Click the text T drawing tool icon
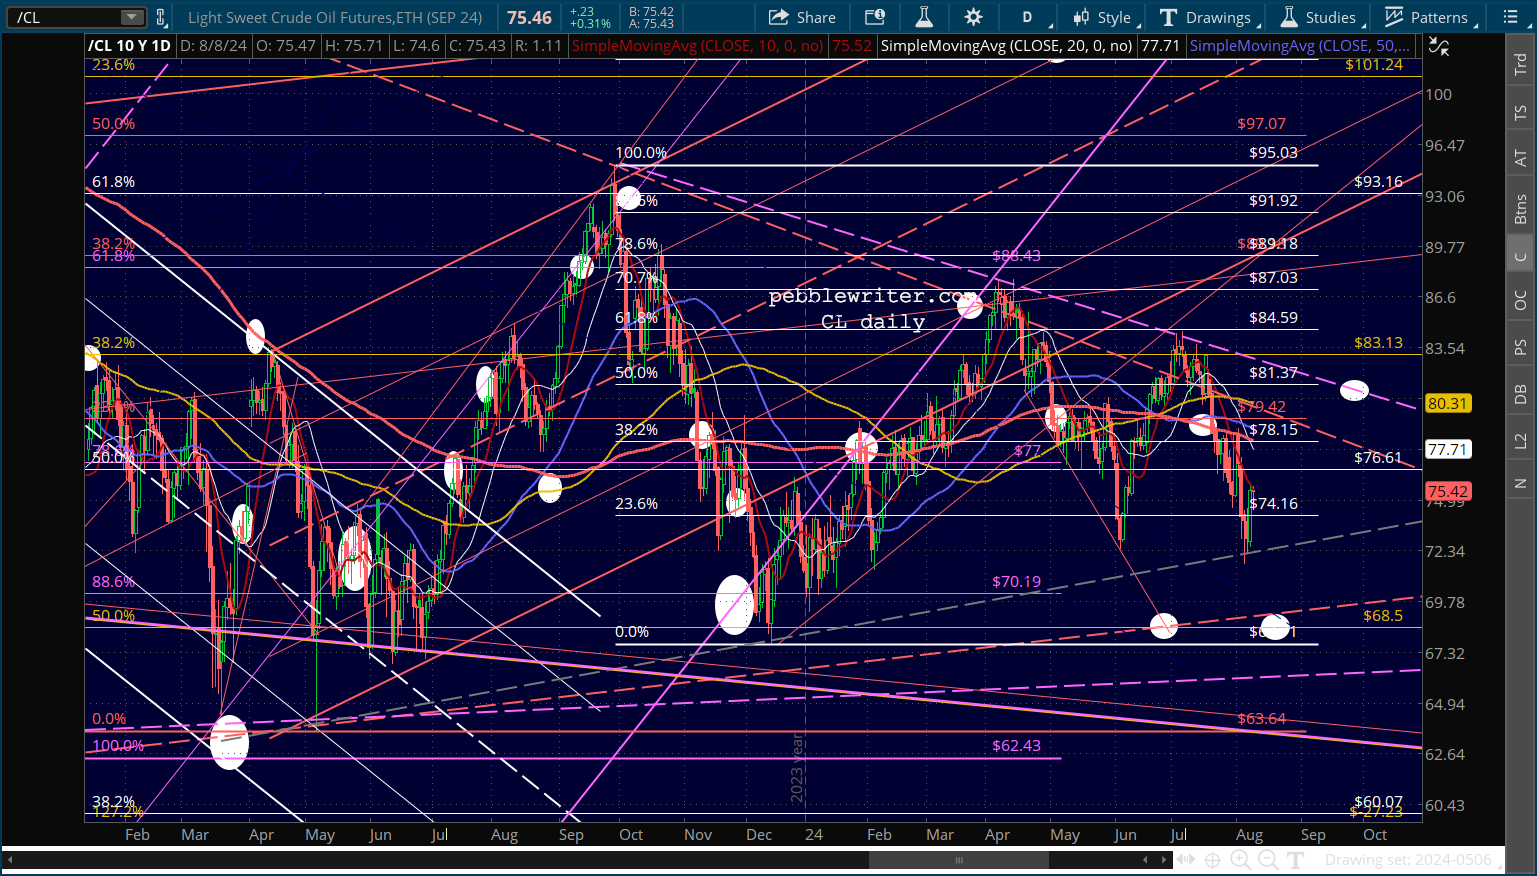 tap(1295, 860)
